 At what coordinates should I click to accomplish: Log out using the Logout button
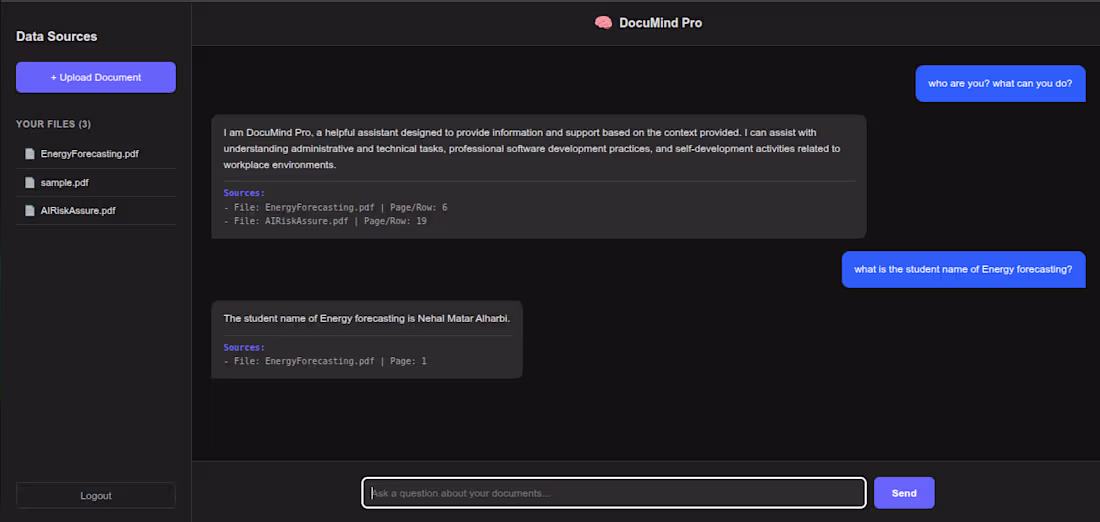(95, 495)
